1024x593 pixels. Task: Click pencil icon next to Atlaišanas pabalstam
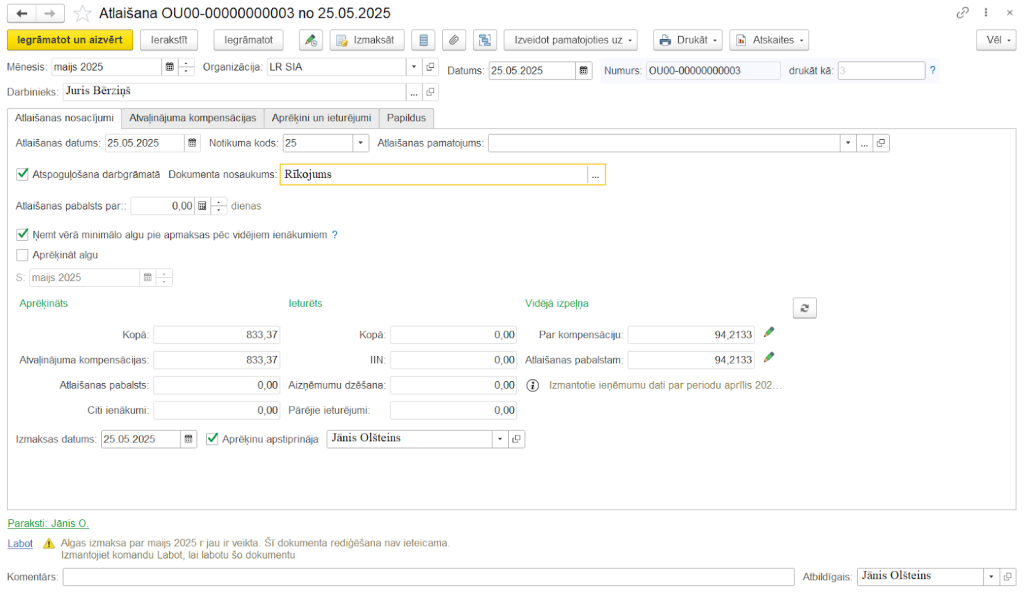point(768,357)
